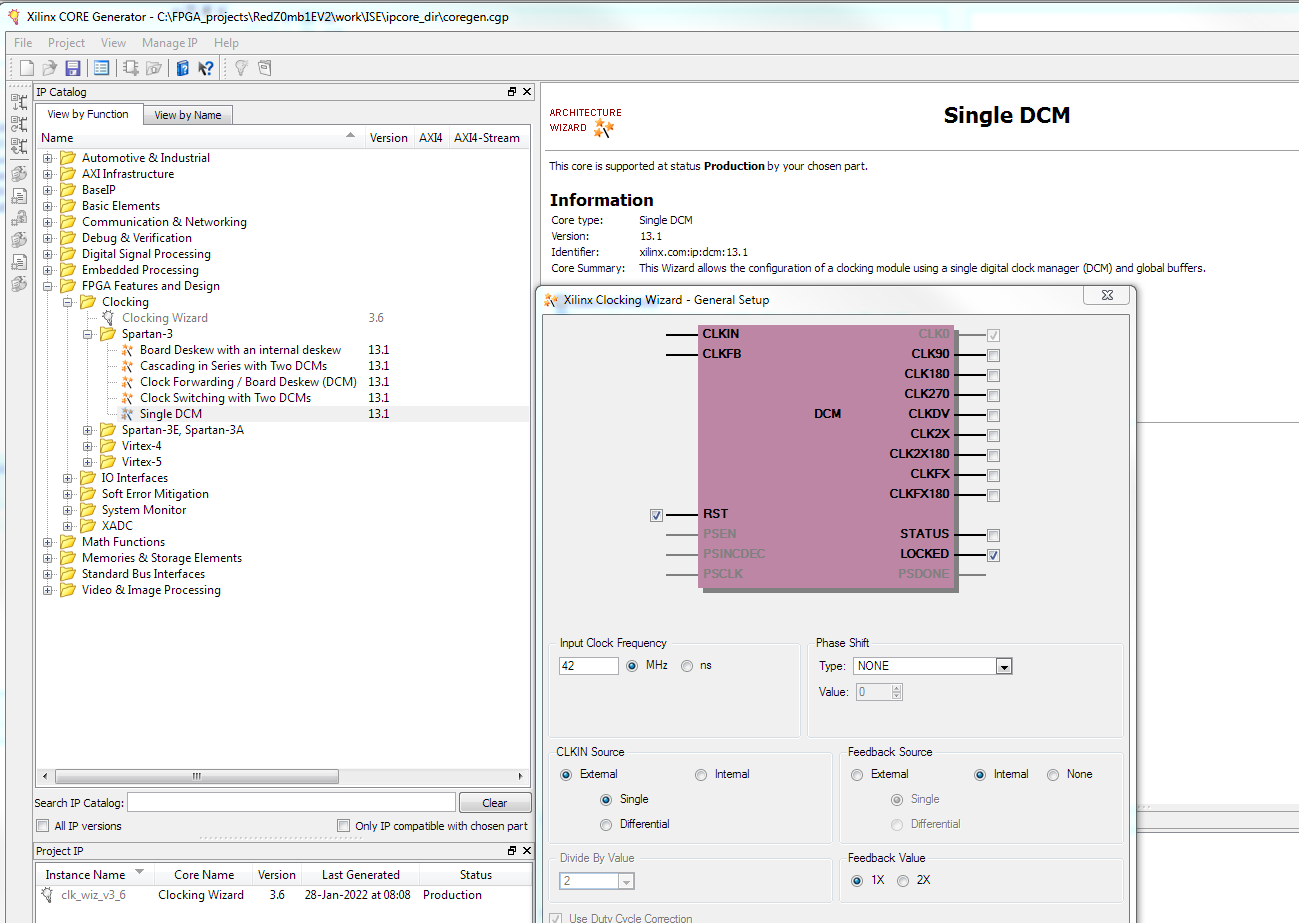Float the Project IP panel
The image size is (1299, 923).
pos(512,851)
